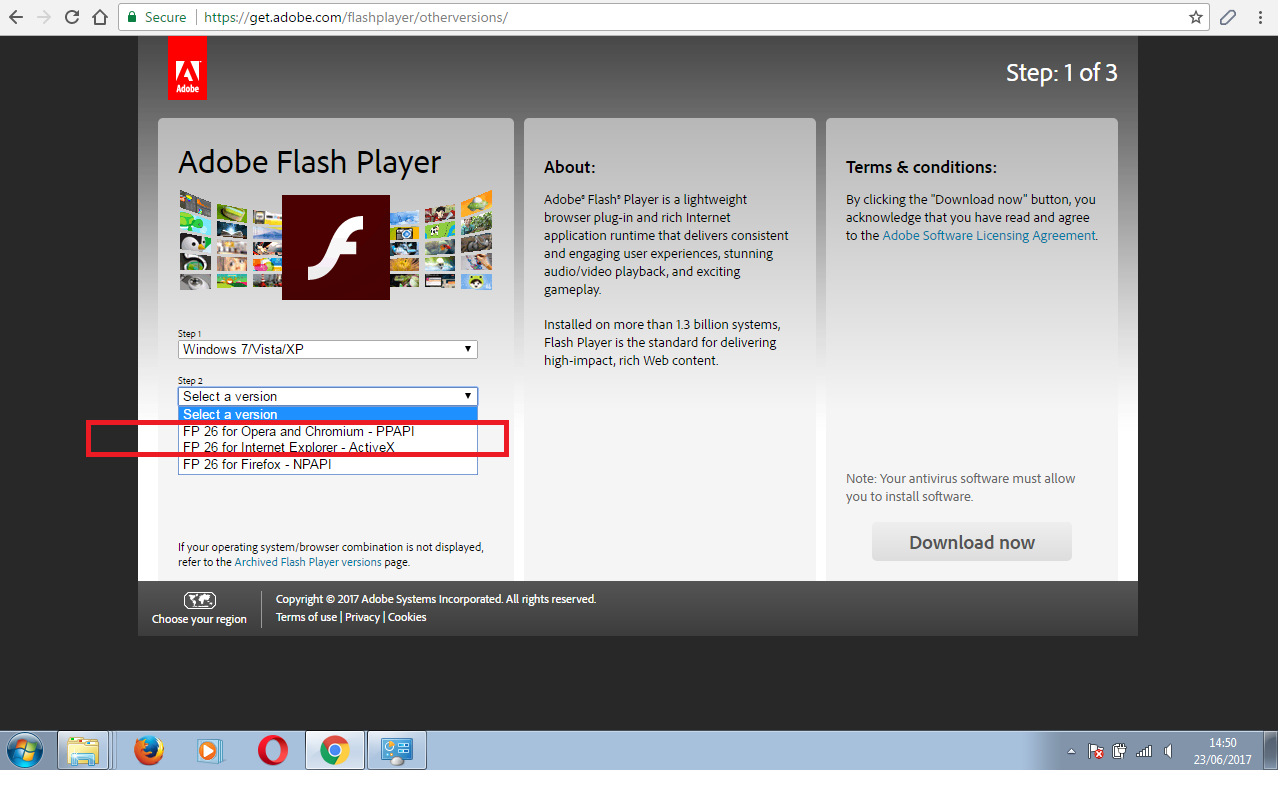Open the Step 2 version dropdown

click(x=328, y=396)
